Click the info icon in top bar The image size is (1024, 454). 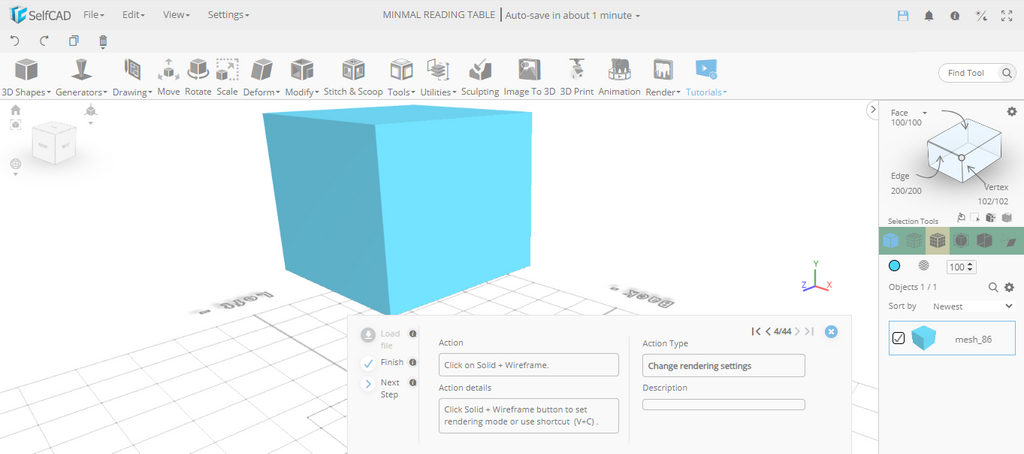click(955, 16)
